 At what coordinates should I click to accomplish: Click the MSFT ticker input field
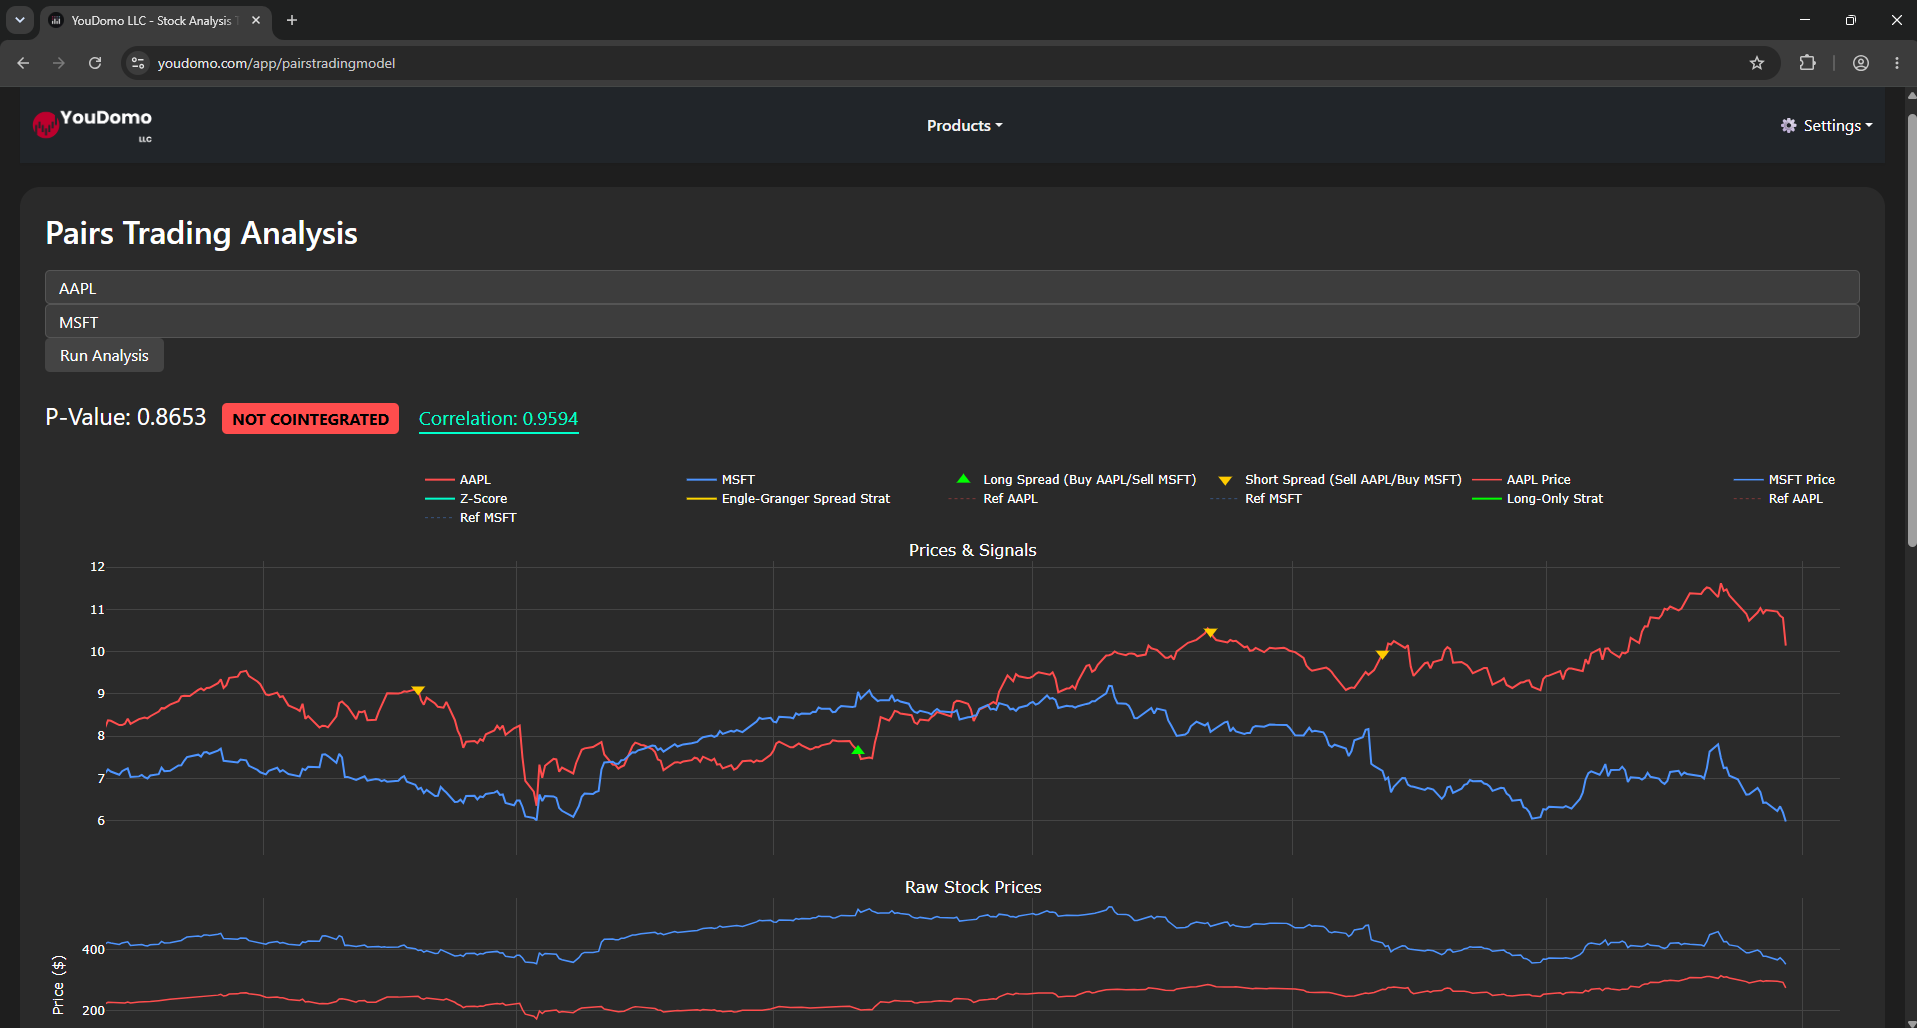pyautogui.click(x=952, y=322)
